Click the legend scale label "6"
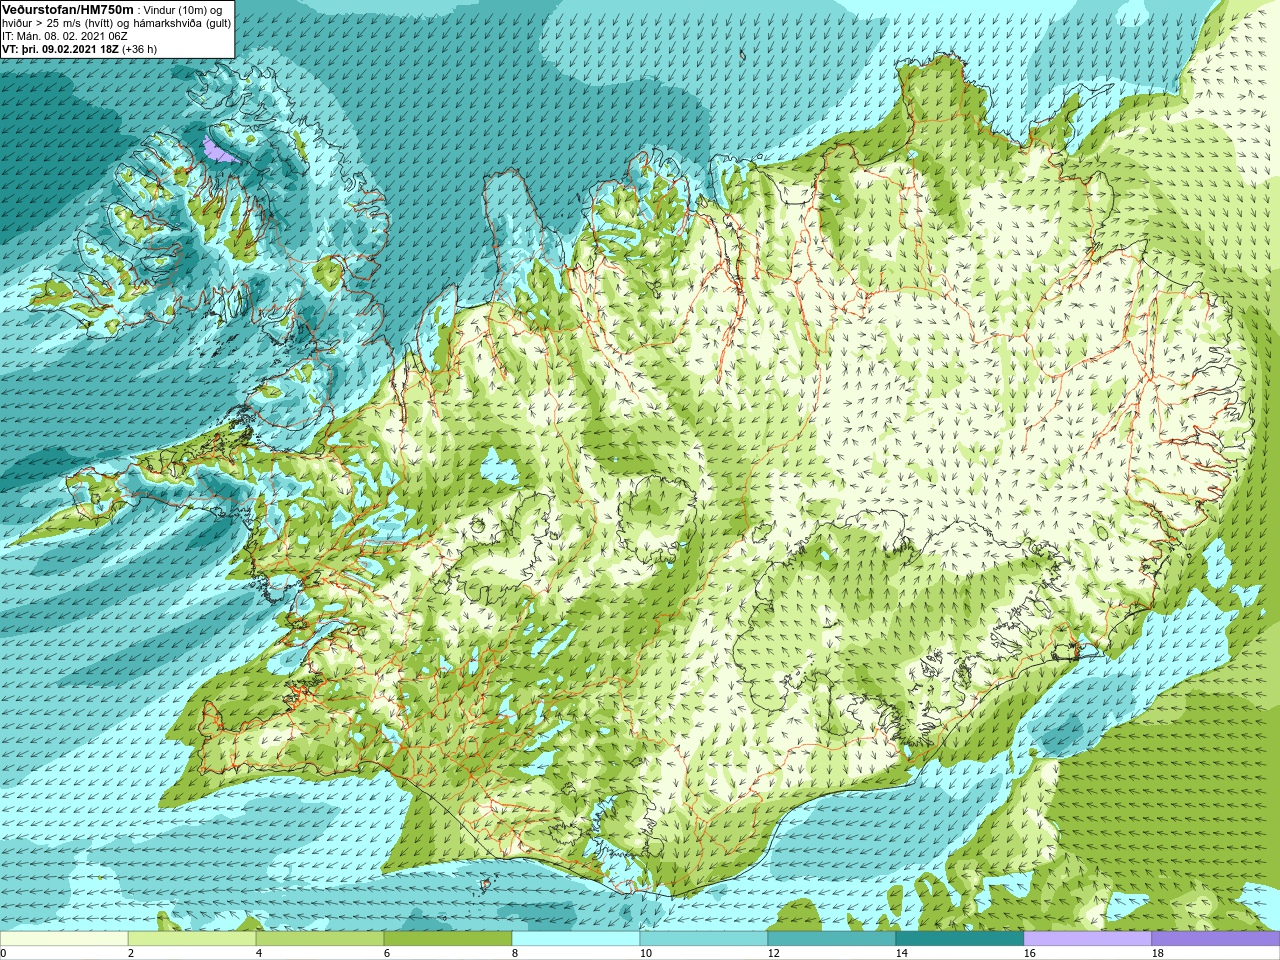This screenshot has height=960, width=1280. coord(387,954)
